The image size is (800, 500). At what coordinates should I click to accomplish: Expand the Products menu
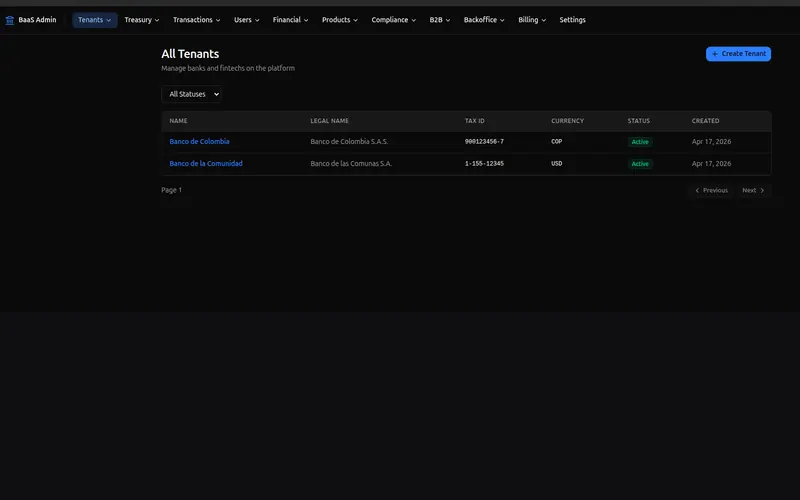(340, 20)
